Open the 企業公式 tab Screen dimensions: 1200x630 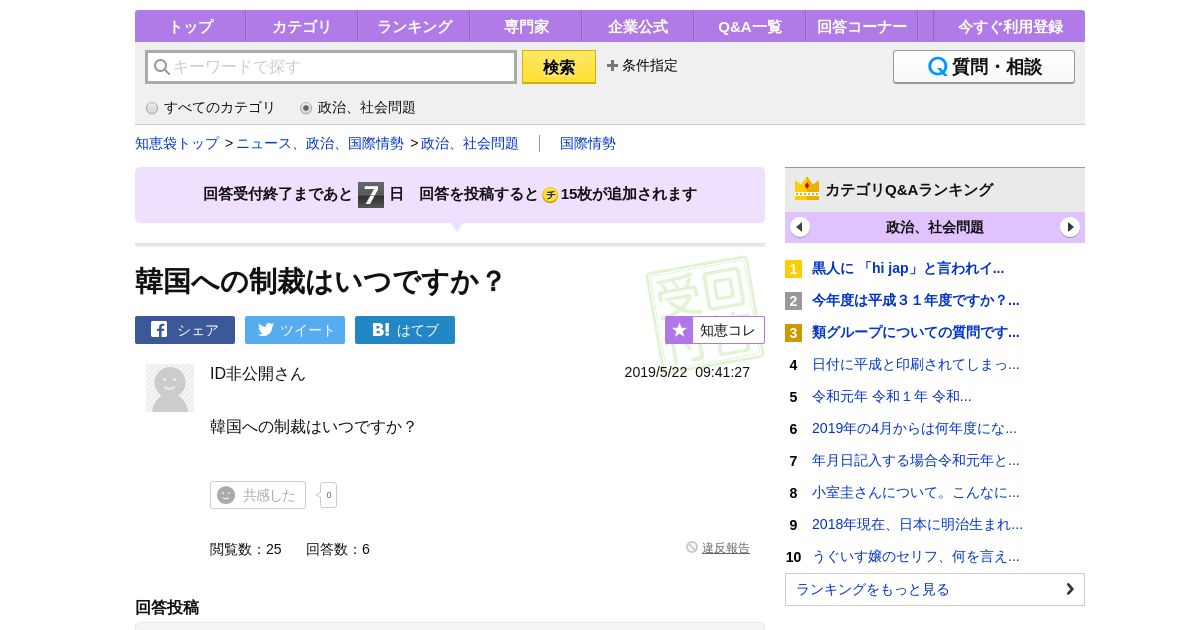tap(638, 27)
